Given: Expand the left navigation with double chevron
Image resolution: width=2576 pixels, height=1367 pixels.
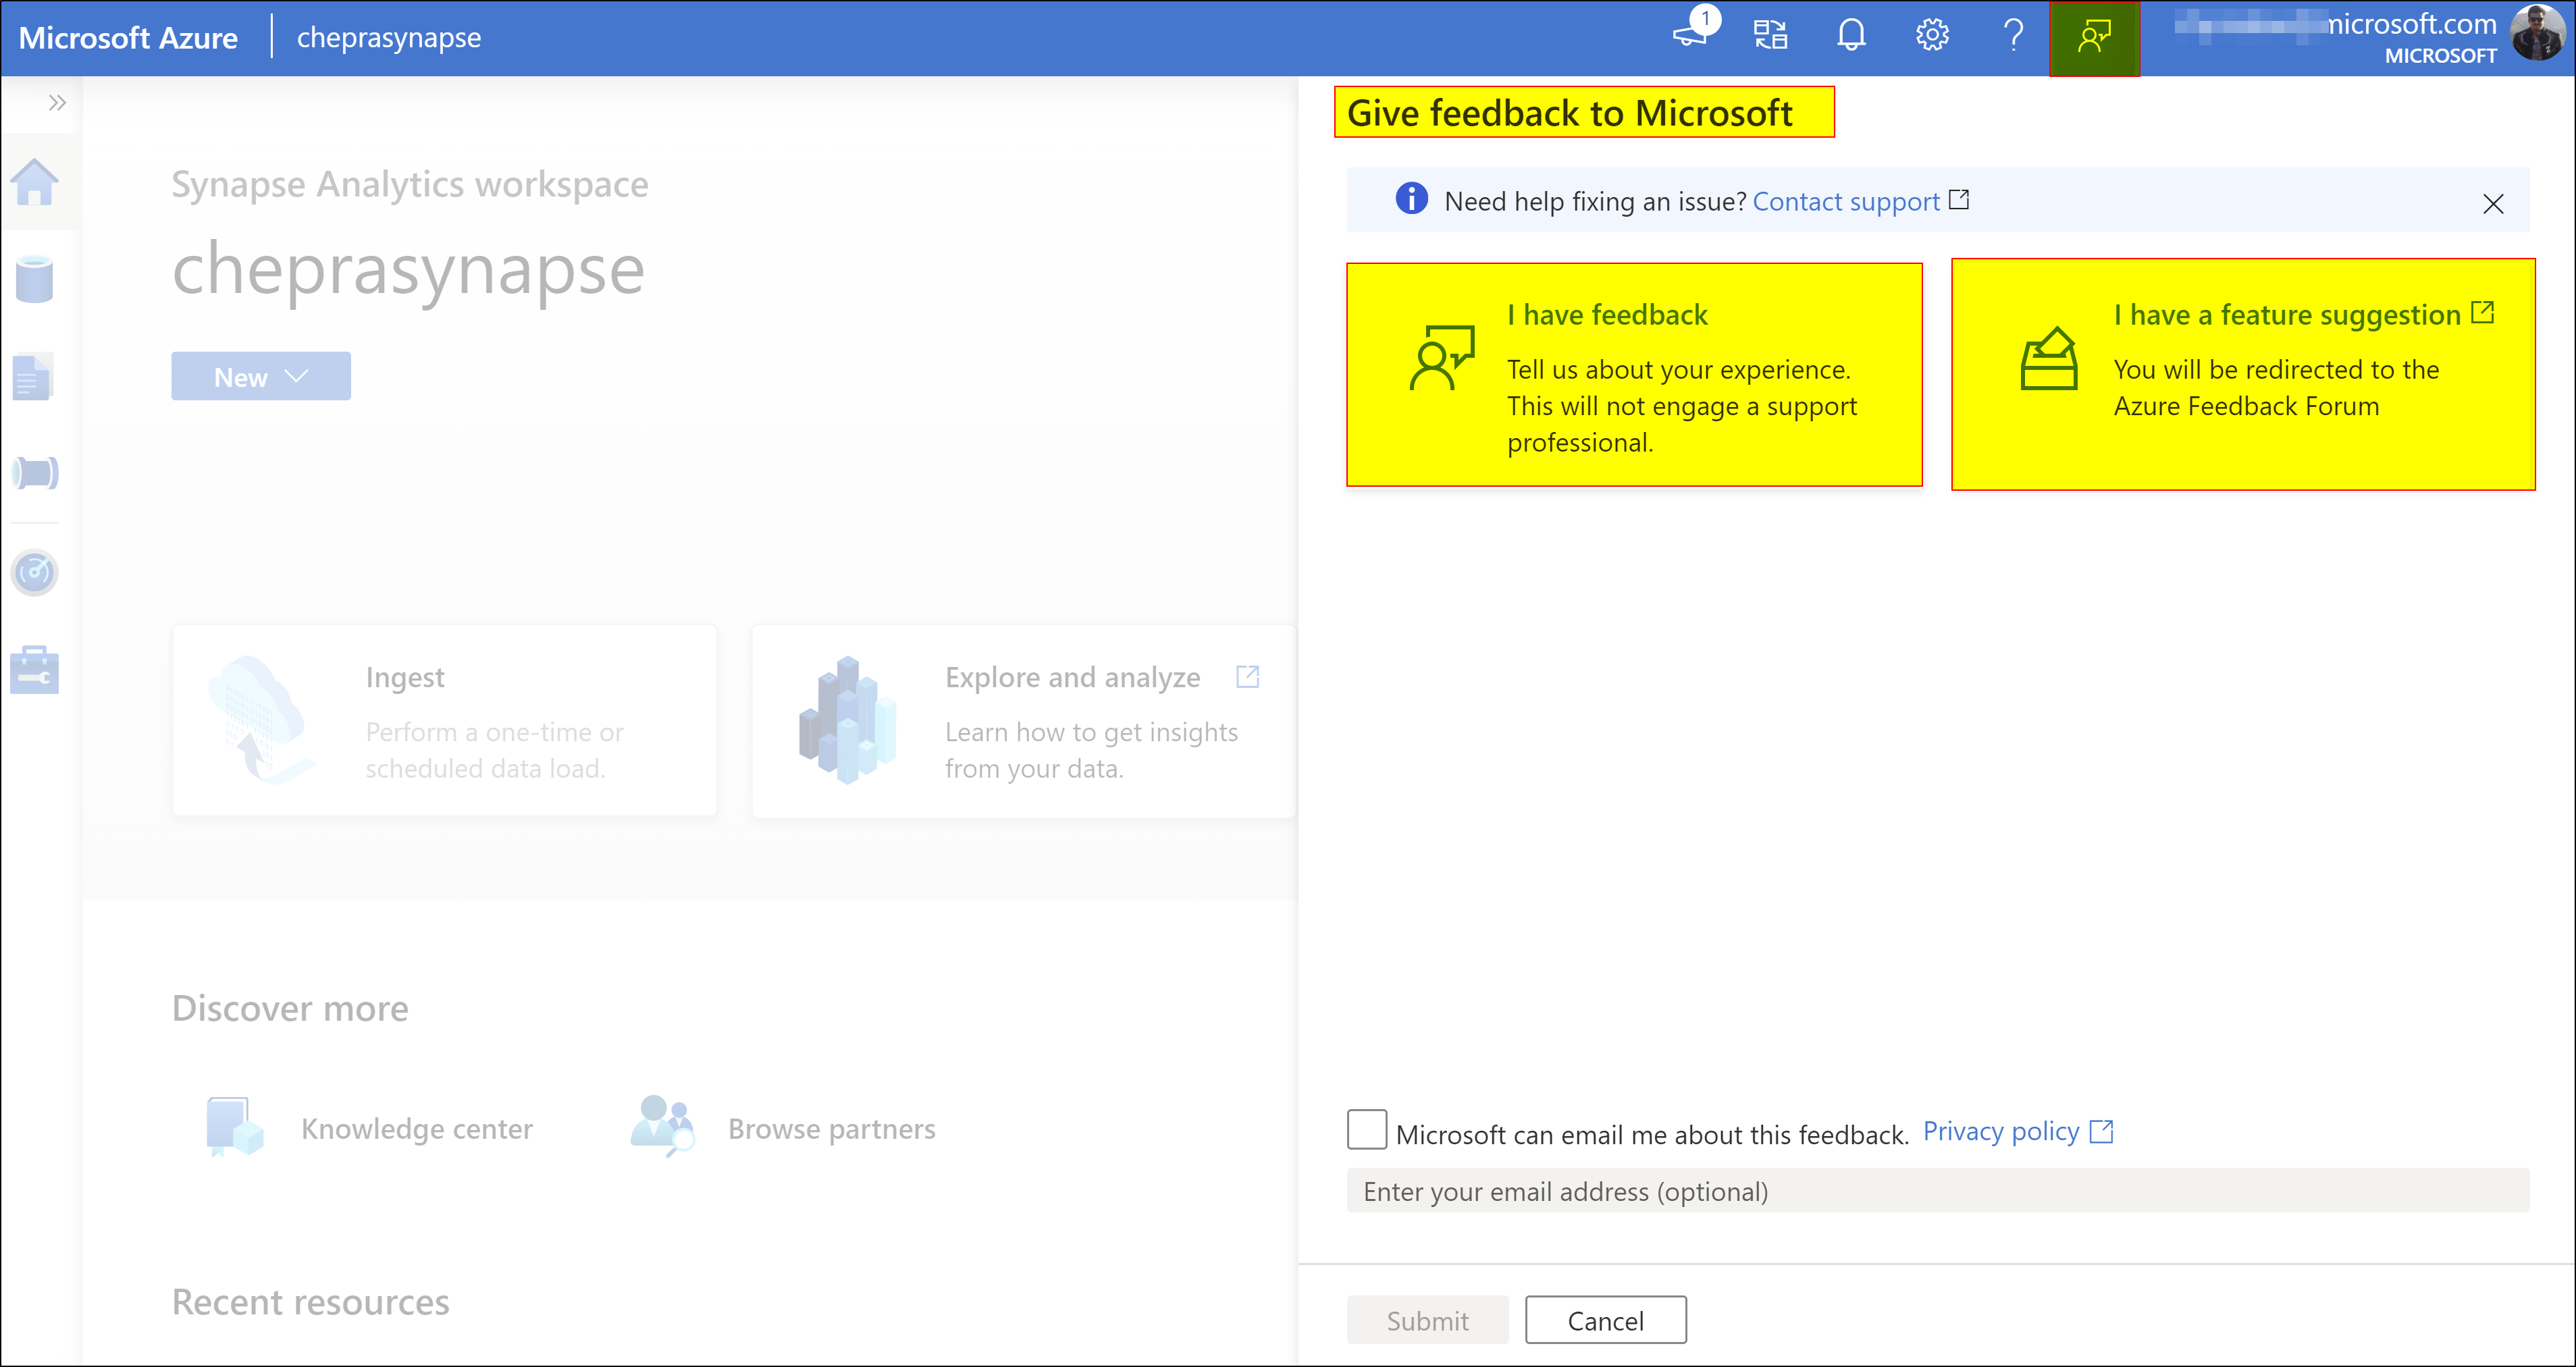Looking at the screenshot, I should [57, 102].
